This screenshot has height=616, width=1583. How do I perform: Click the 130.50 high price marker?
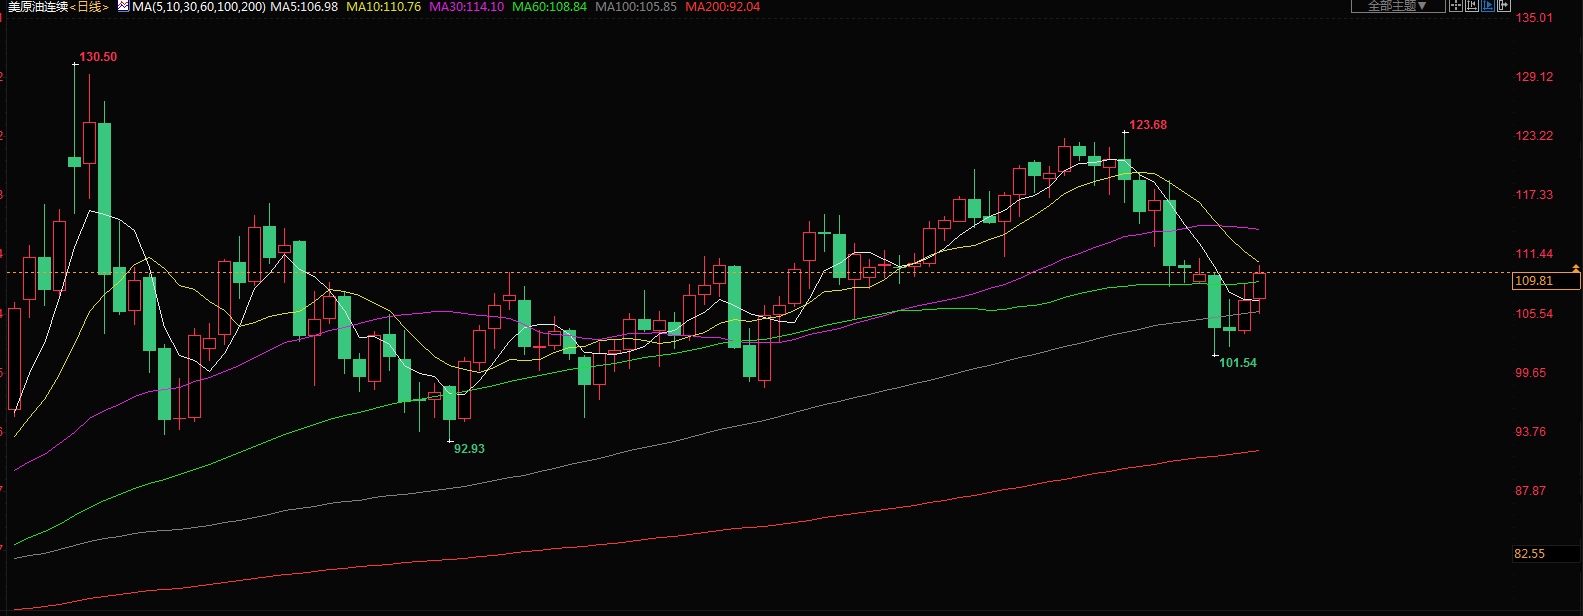(x=98, y=57)
